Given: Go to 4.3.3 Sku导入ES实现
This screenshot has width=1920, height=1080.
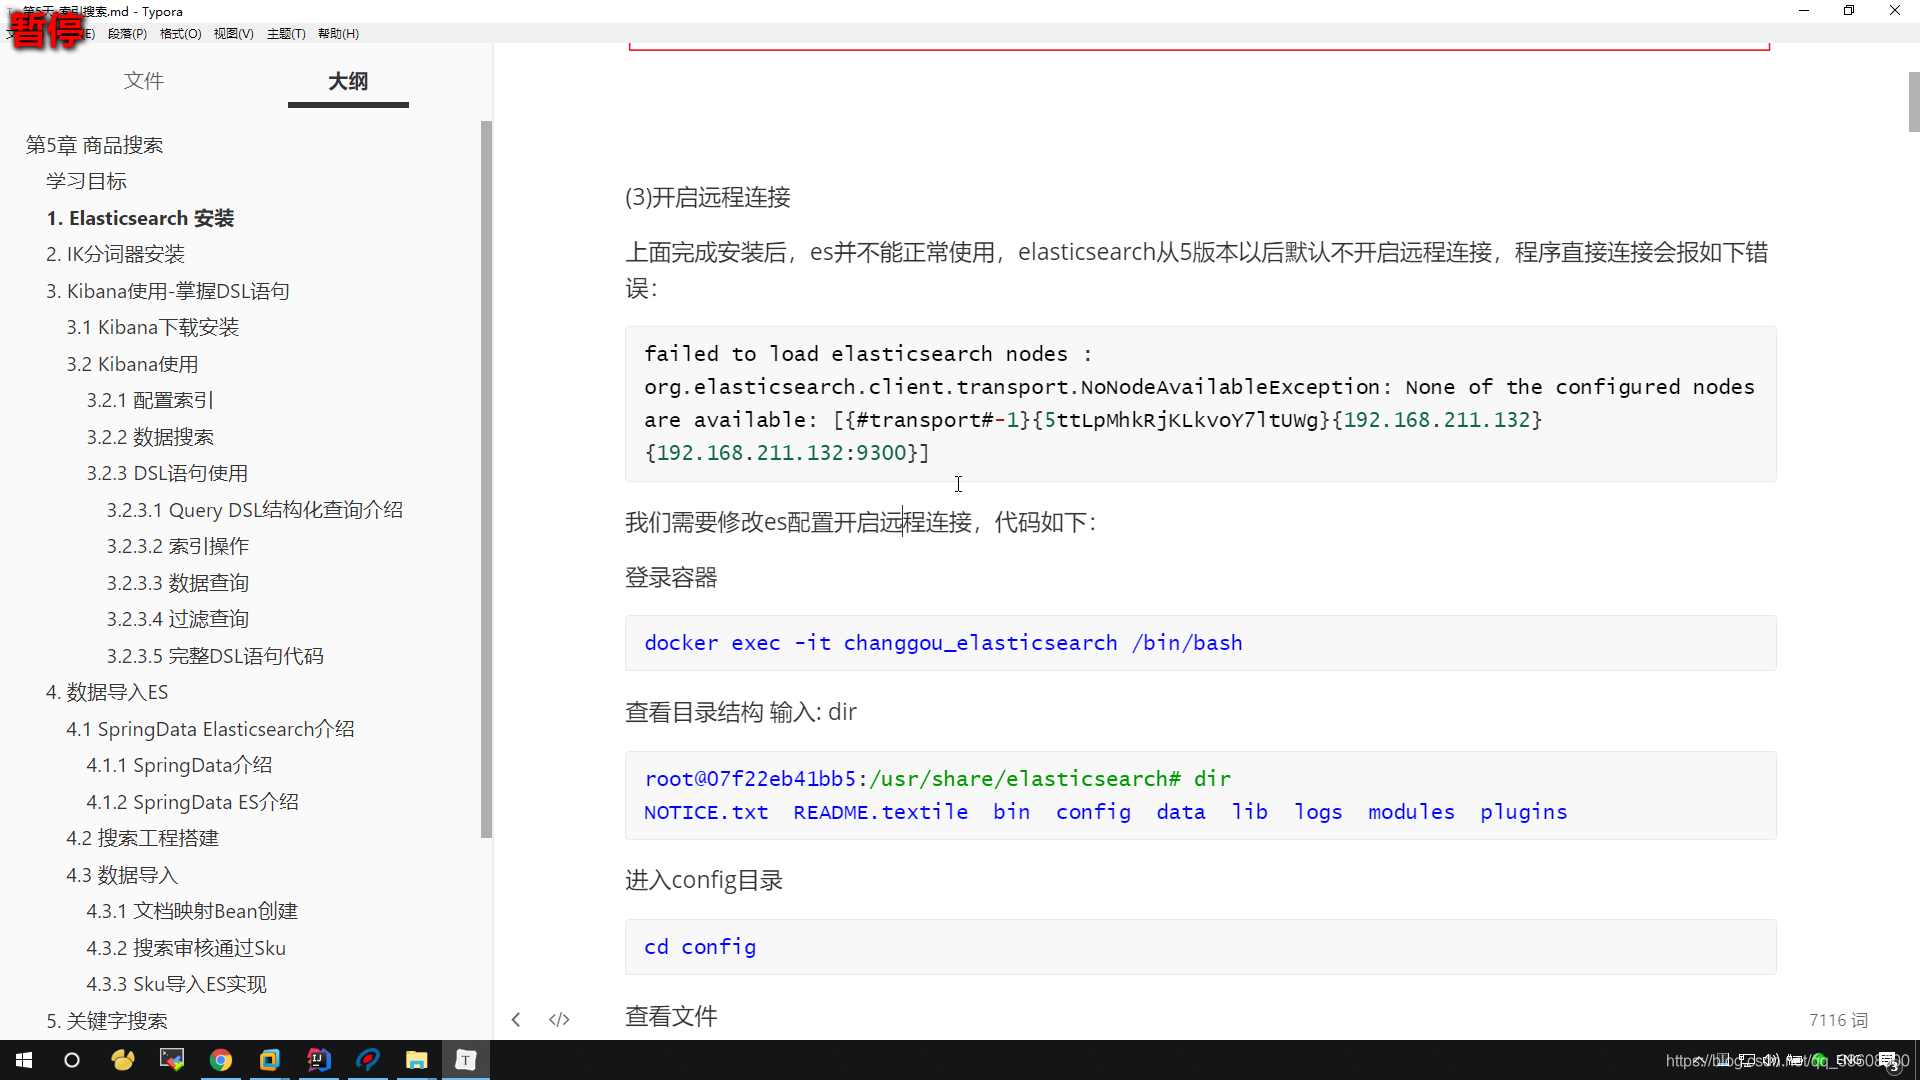Looking at the screenshot, I should (176, 984).
